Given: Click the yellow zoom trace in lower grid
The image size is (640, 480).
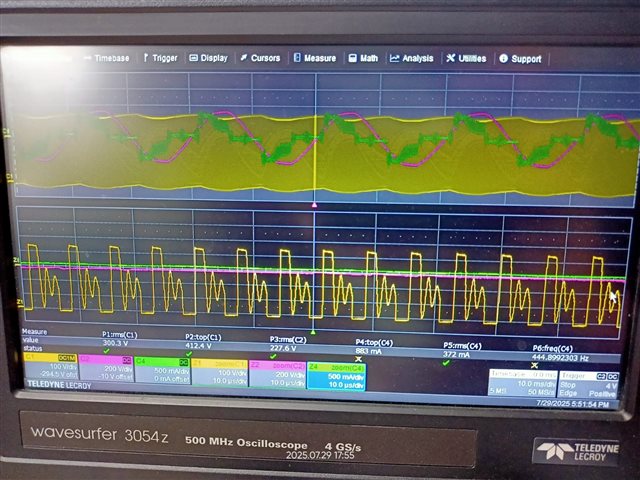Looking at the screenshot, I should (322, 286).
